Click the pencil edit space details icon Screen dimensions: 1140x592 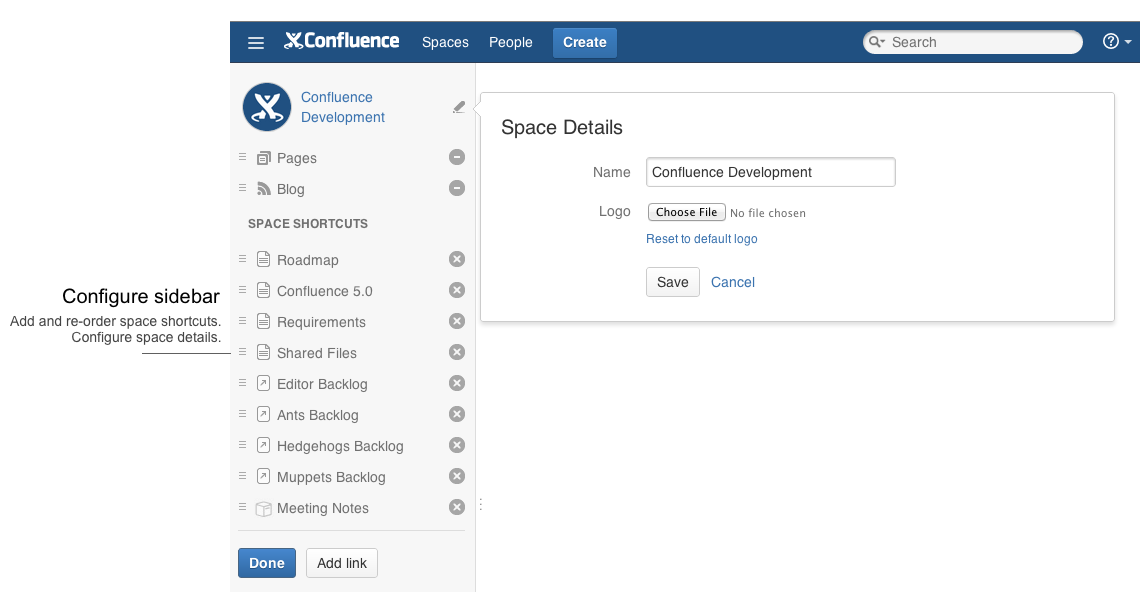tap(459, 107)
